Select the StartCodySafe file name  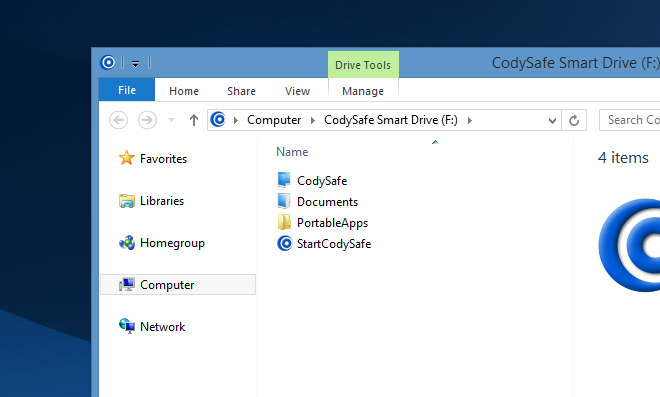(334, 244)
